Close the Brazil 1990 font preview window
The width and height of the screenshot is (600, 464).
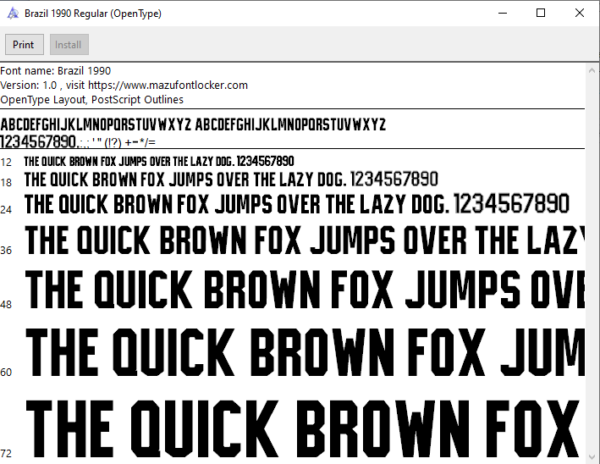click(579, 13)
